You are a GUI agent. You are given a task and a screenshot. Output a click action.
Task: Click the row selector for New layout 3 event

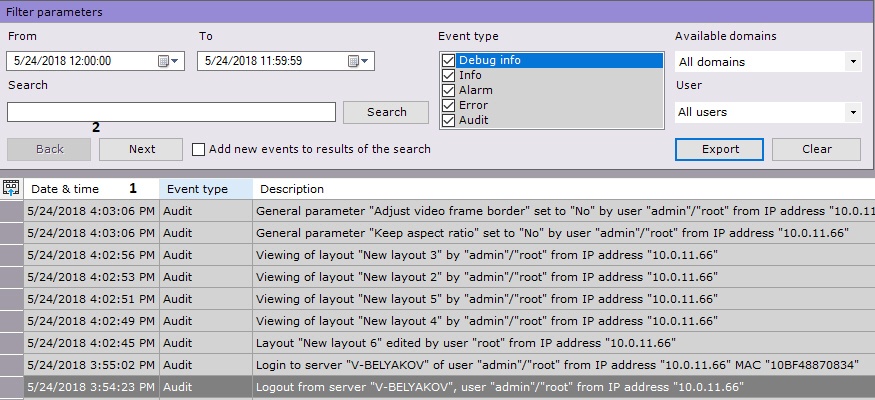click(x=12, y=255)
